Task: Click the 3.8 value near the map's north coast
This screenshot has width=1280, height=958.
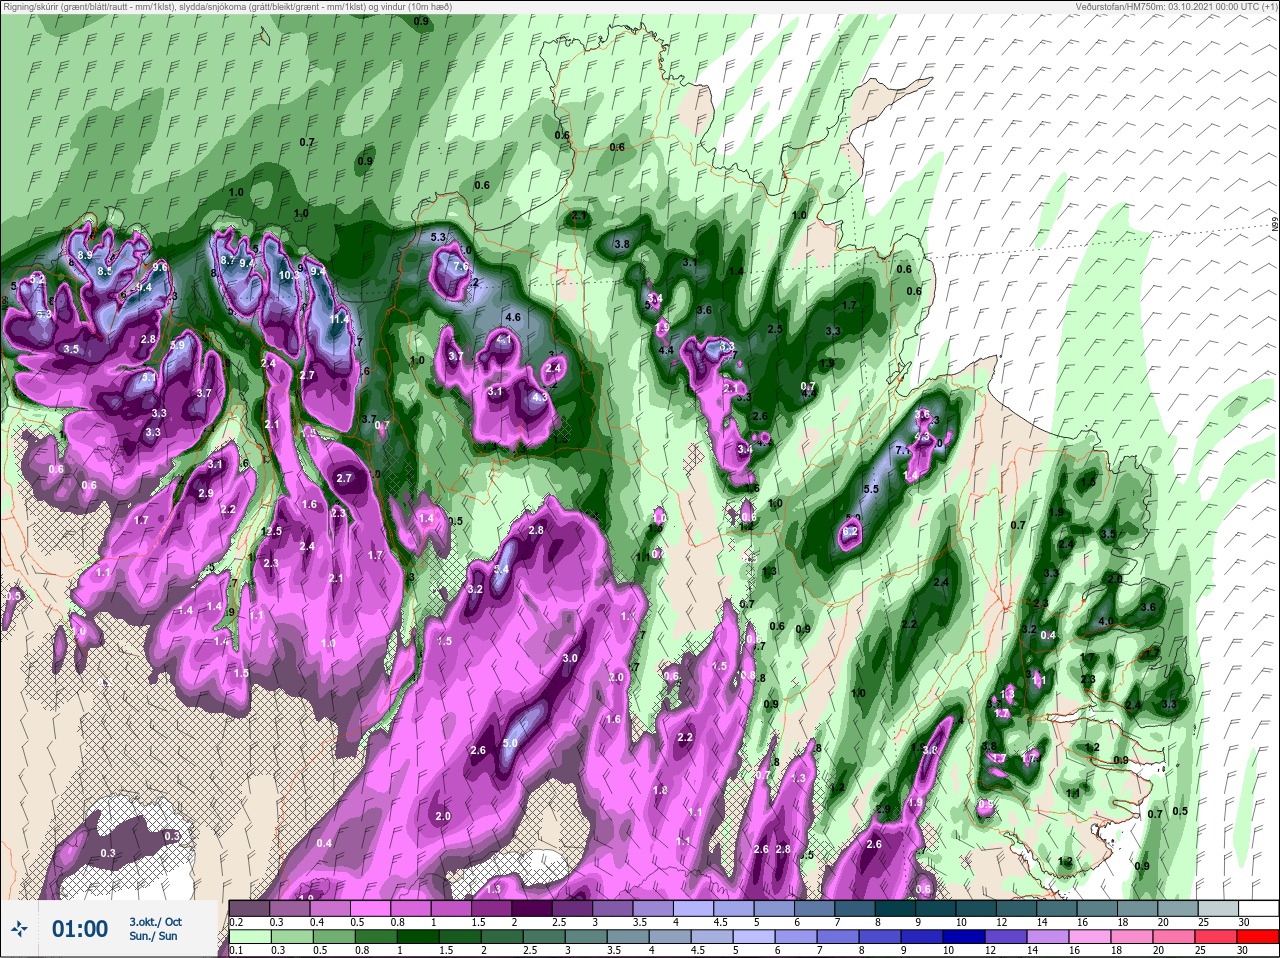Action: [621, 244]
